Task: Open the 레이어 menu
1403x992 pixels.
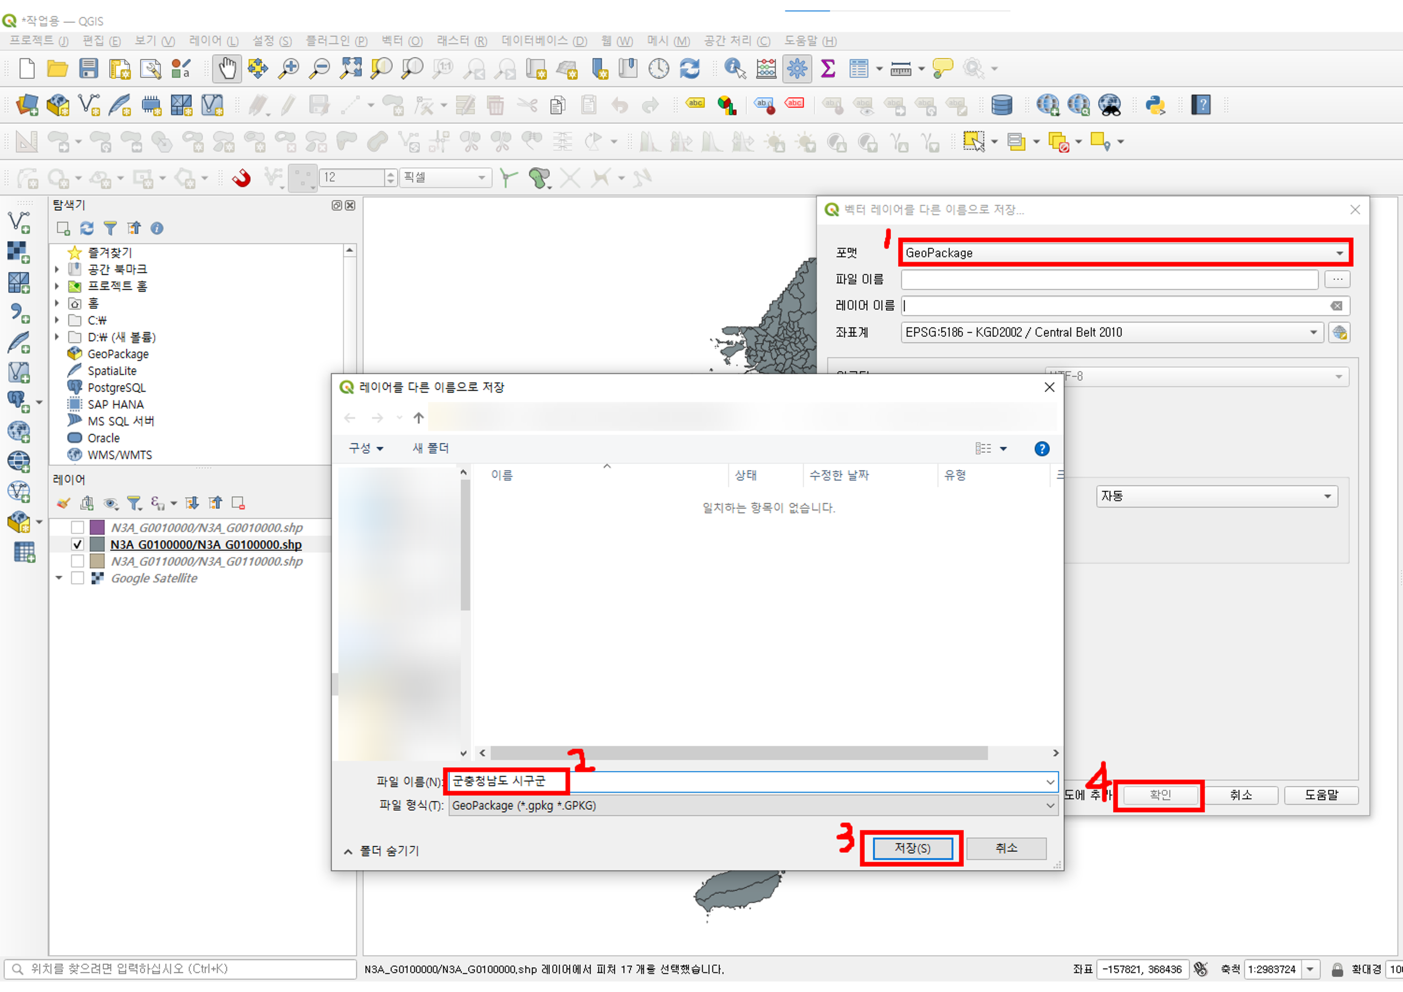Action: pyautogui.click(x=214, y=41)
